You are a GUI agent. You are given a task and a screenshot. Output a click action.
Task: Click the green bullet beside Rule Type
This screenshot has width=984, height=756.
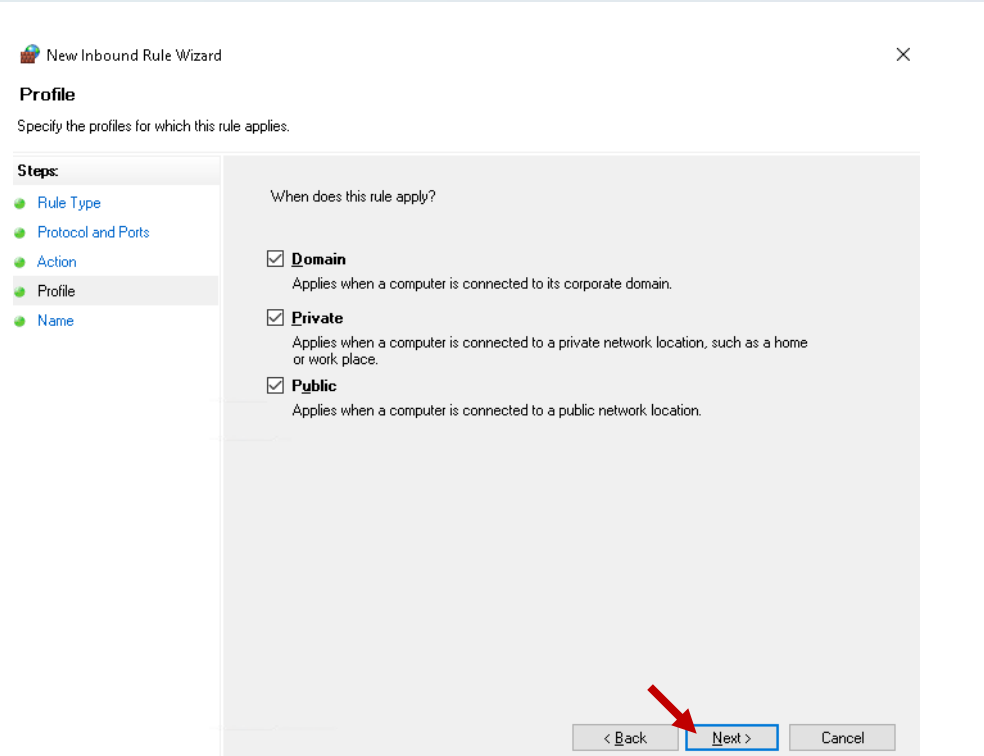click(18, 203)
